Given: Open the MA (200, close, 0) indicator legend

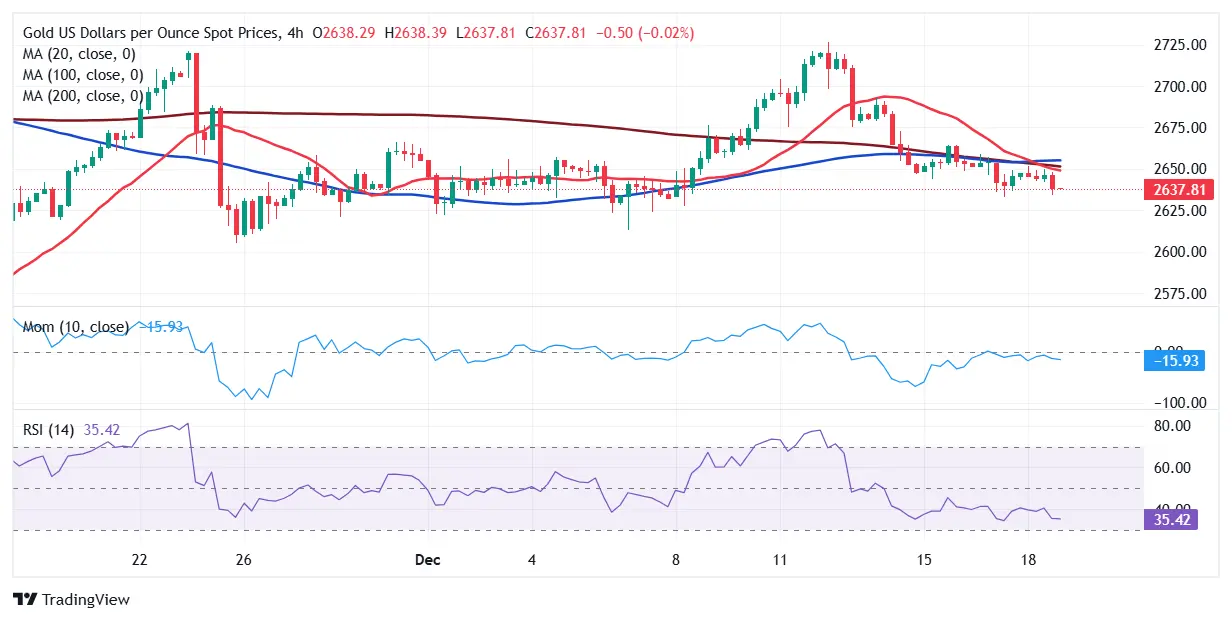Looking at the screenshot, I should pos(83,96).
